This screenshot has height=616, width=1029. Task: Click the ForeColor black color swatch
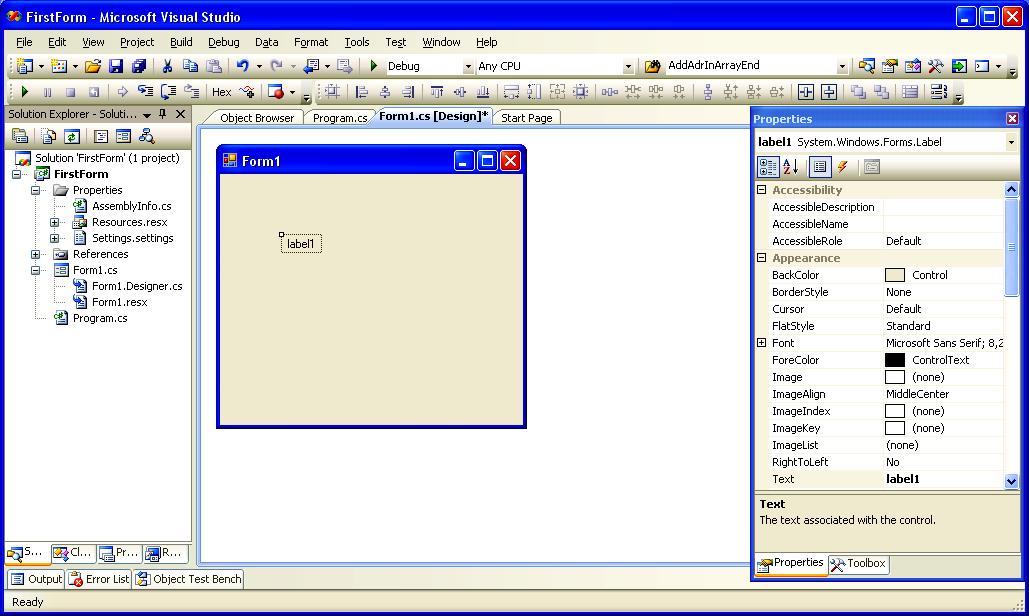pos(894,359)
